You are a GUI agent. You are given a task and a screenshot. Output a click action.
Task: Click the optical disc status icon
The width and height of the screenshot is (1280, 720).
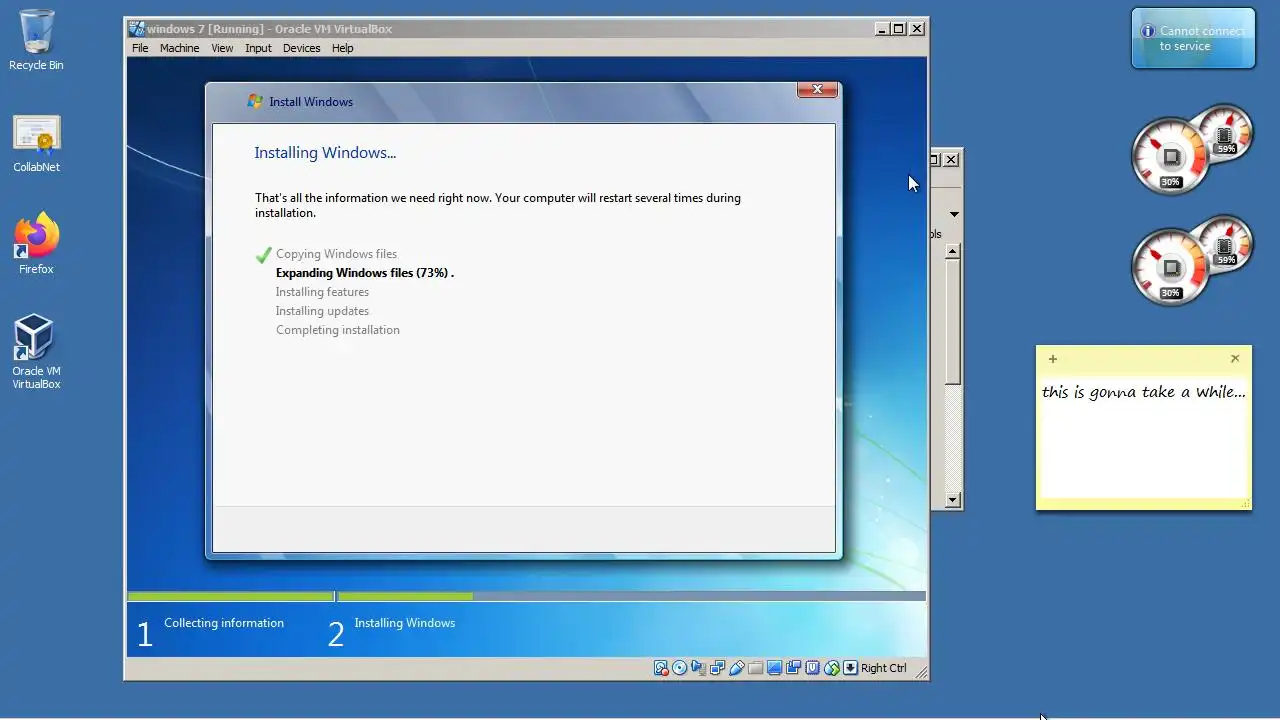(x=679, y=668)
